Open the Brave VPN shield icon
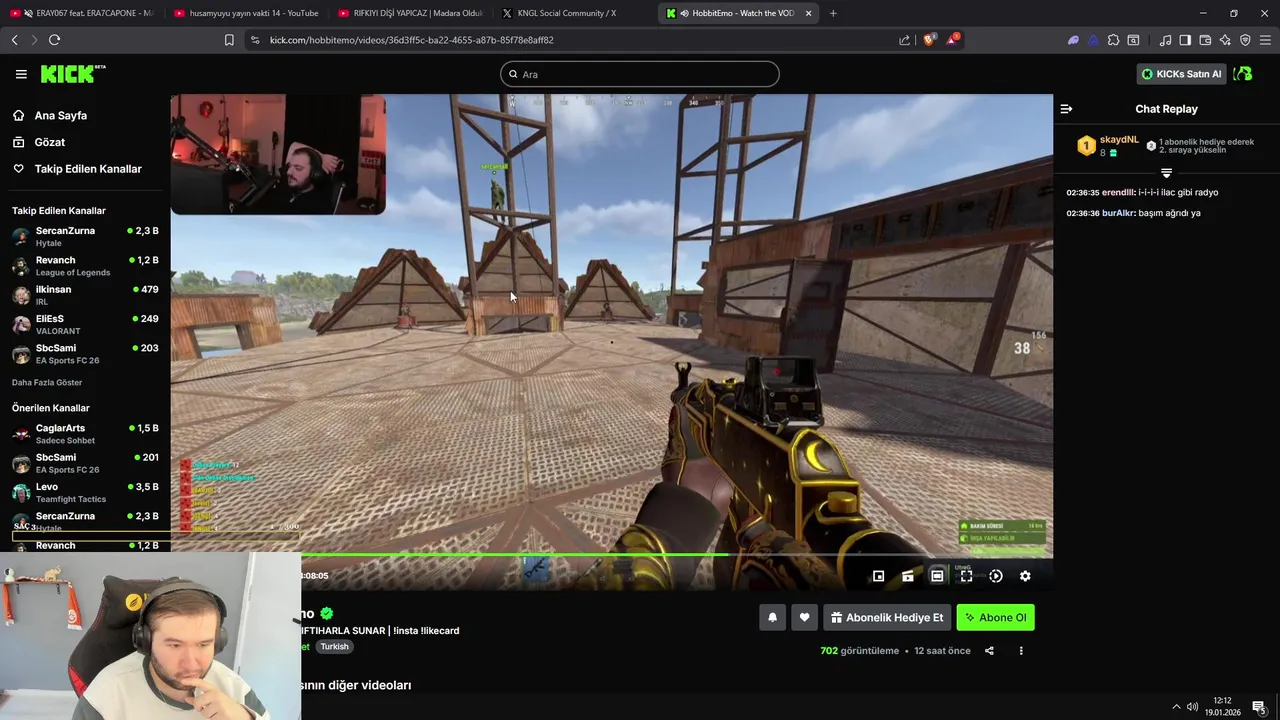Screen dimensions: 1280x720 1245,40
